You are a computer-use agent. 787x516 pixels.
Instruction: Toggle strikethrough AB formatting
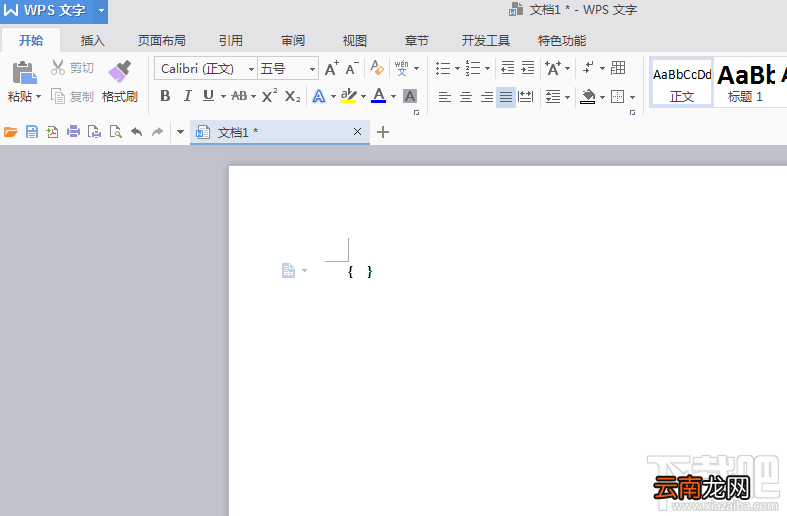coord(239,96)
